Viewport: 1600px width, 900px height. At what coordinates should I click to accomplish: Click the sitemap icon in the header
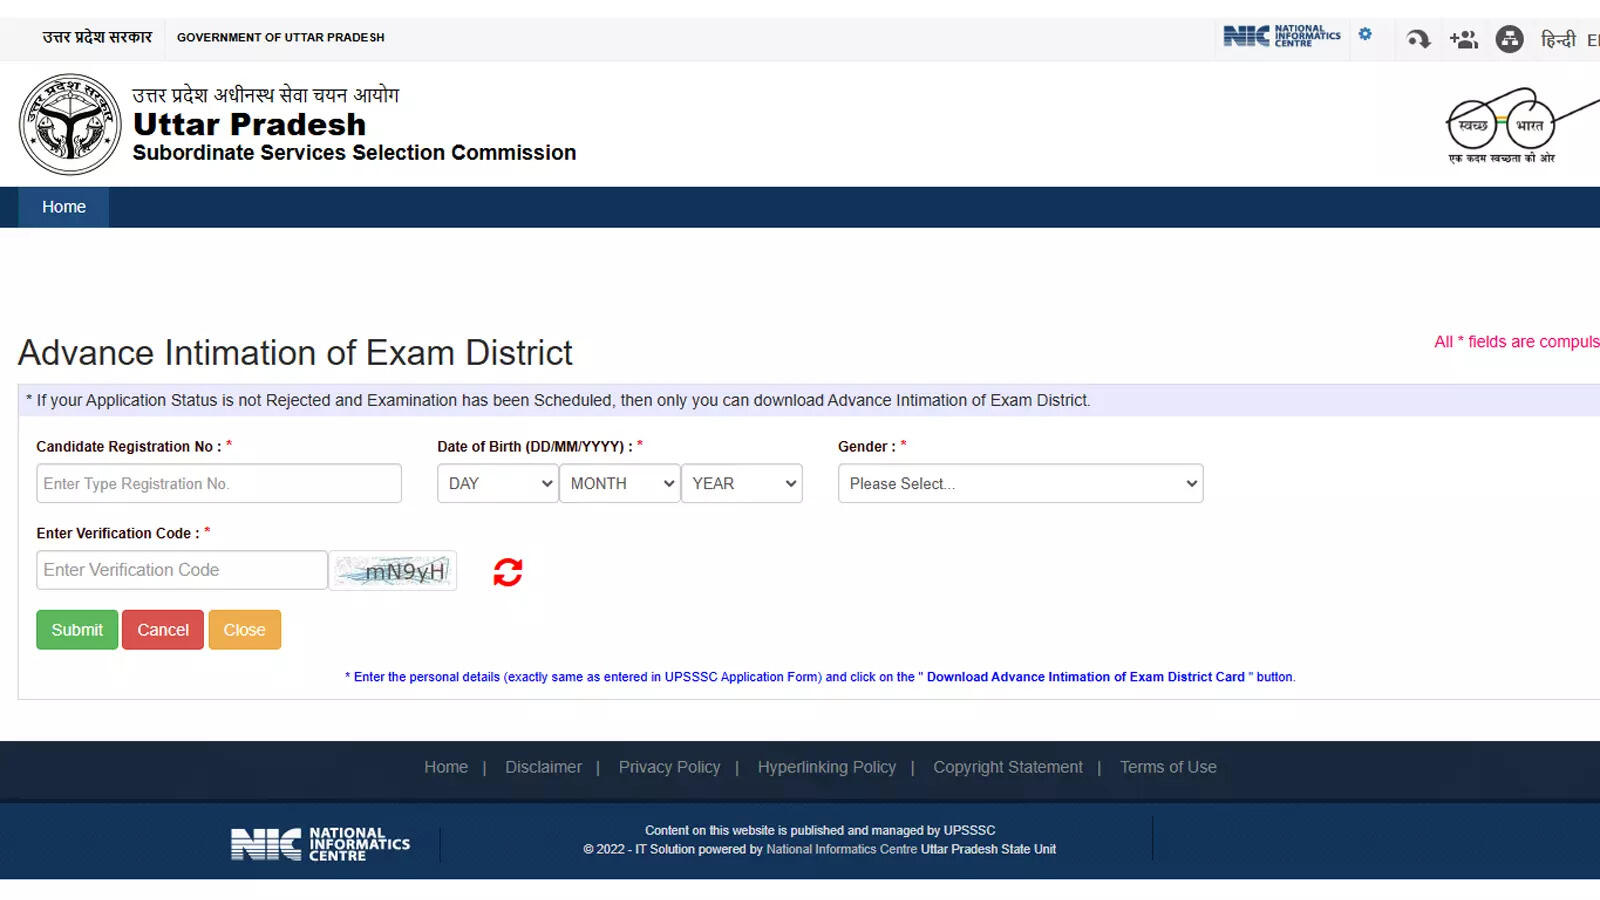pyautogui.click(x=1508, y=40)
